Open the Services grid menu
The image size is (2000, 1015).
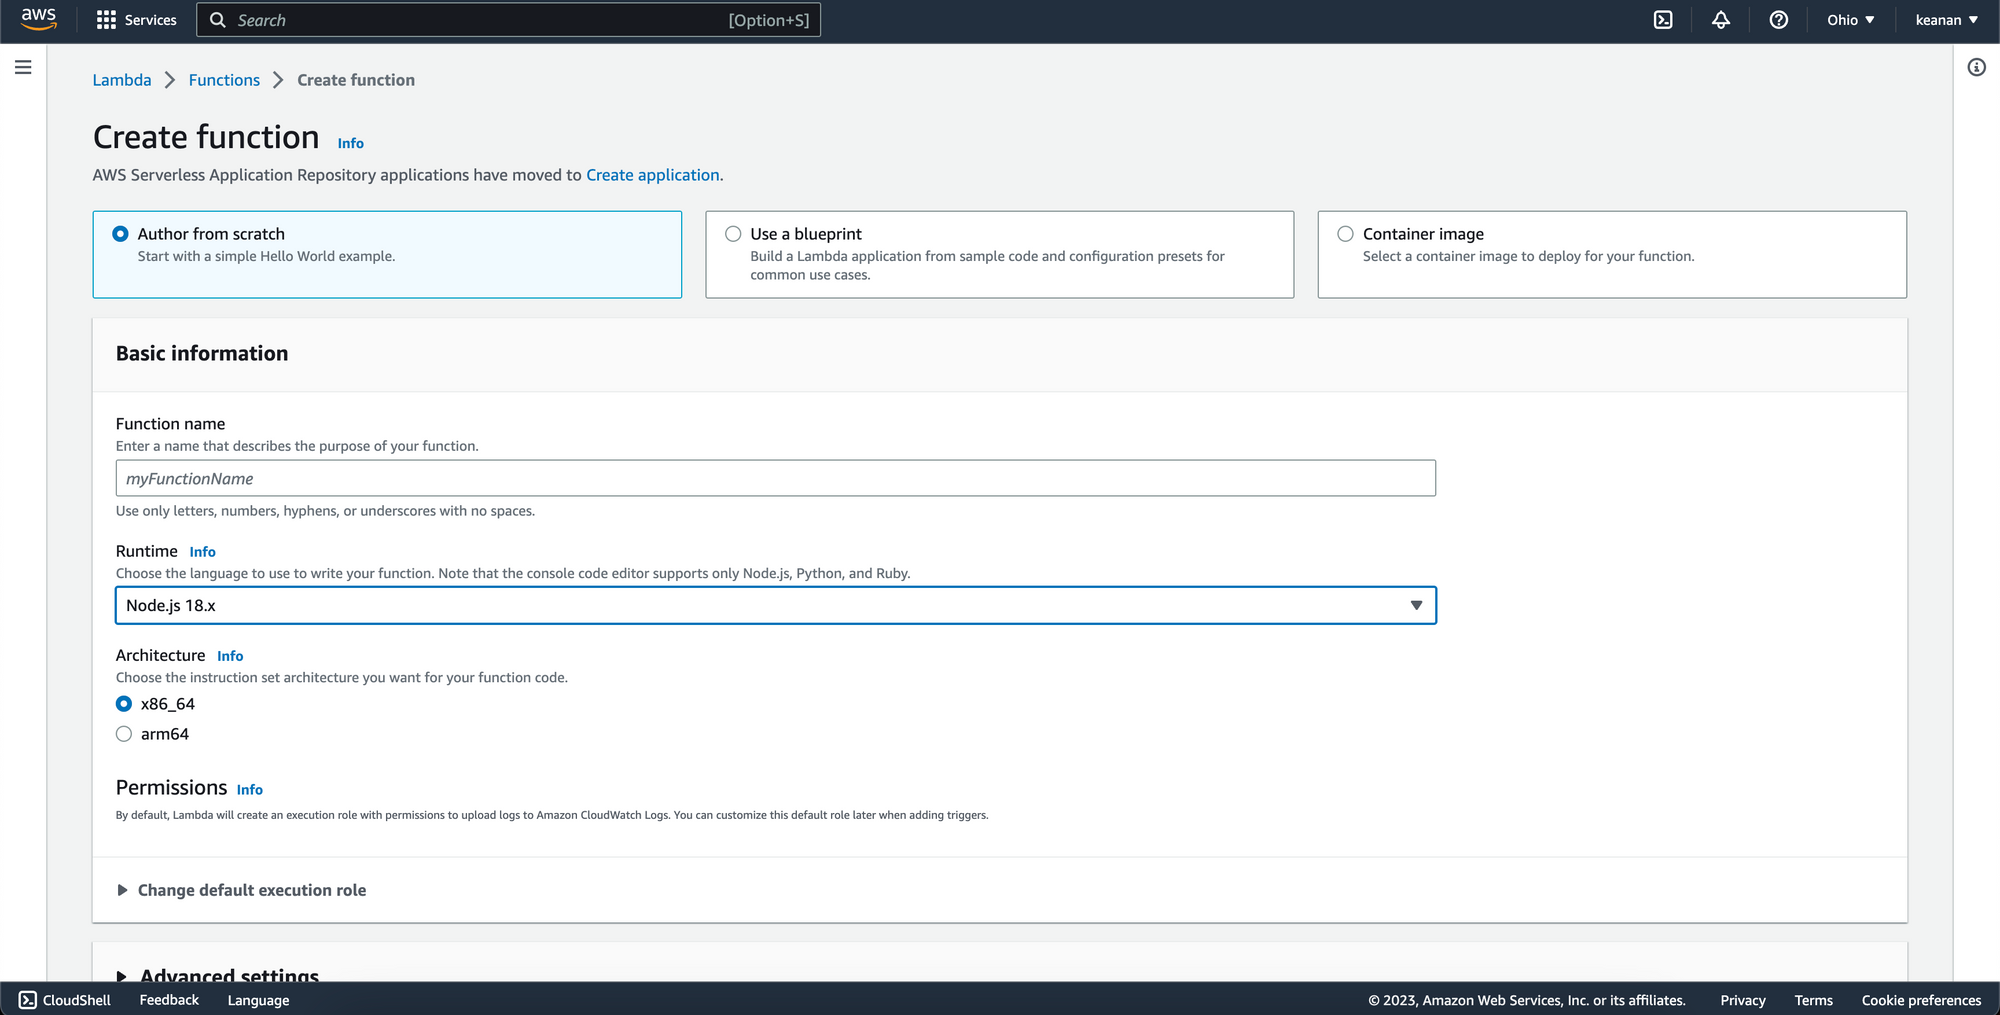click(136, 20)
